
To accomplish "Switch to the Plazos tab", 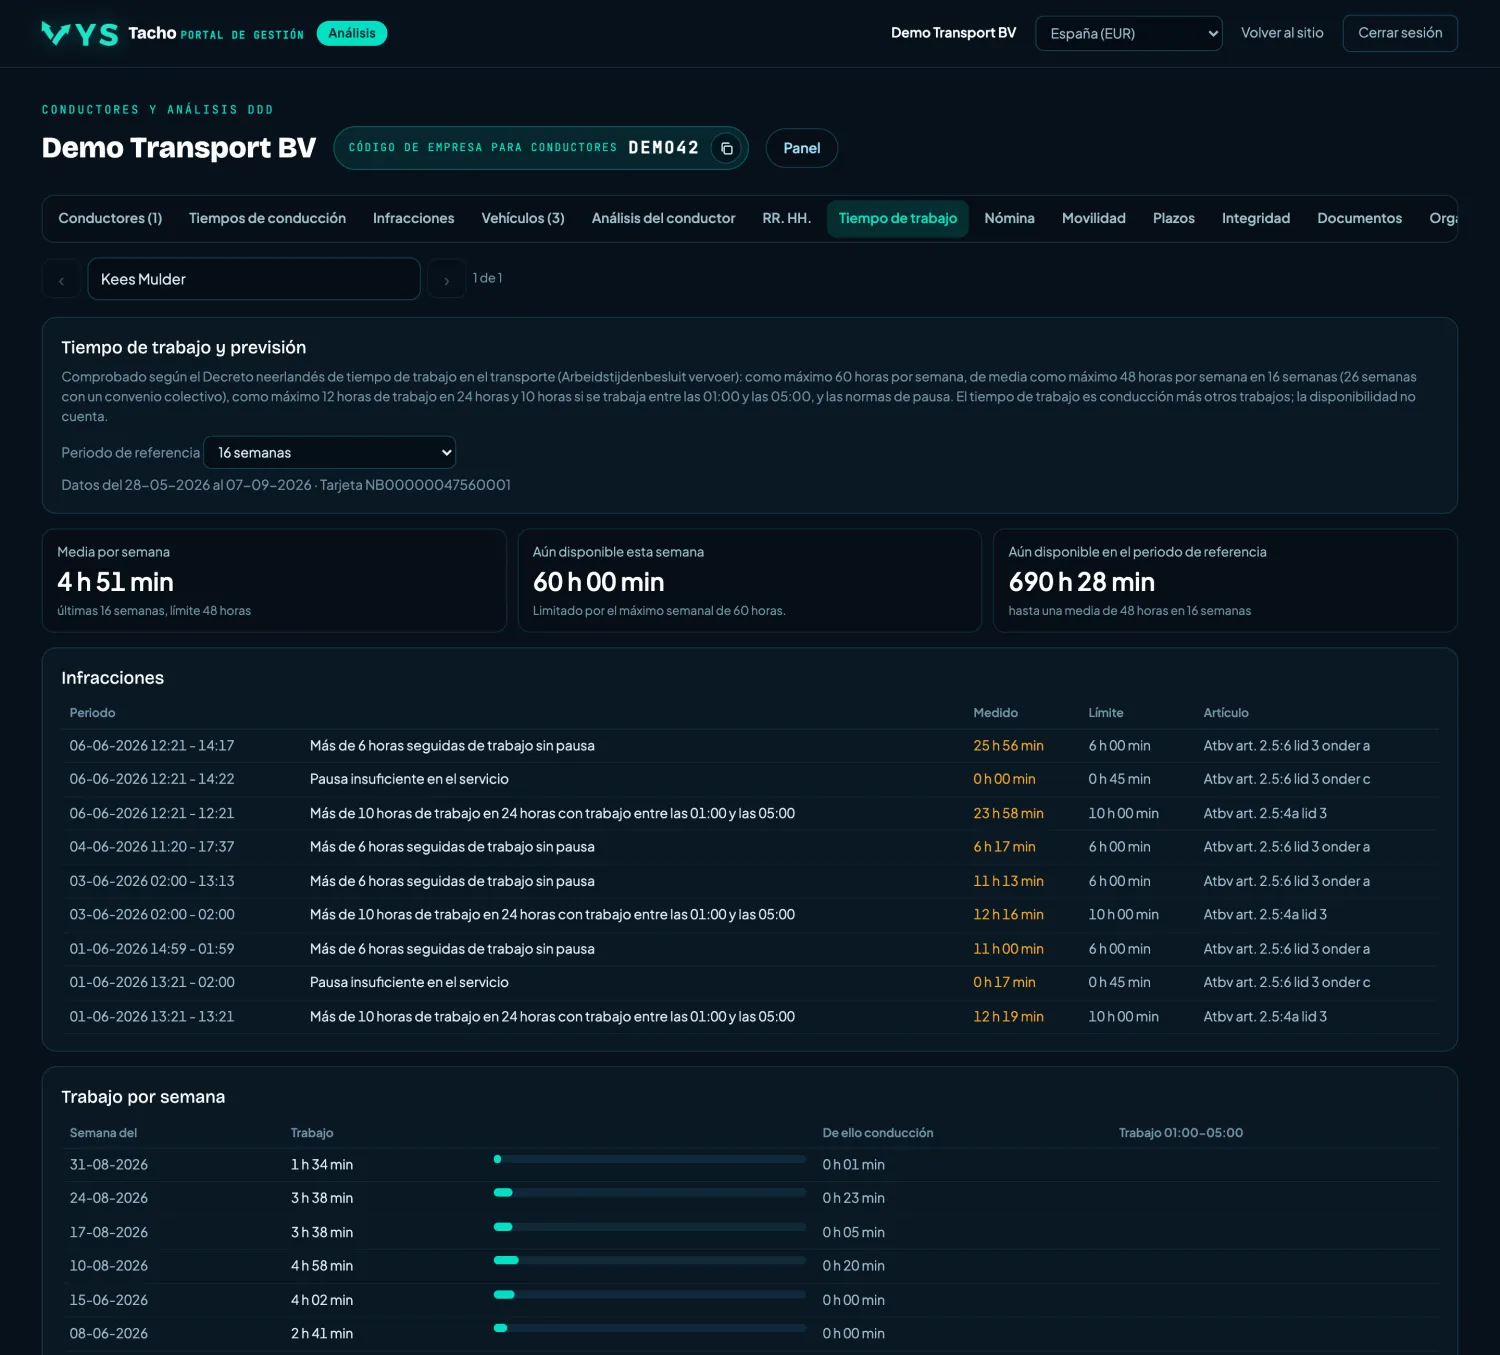I will coord(1173,218).
